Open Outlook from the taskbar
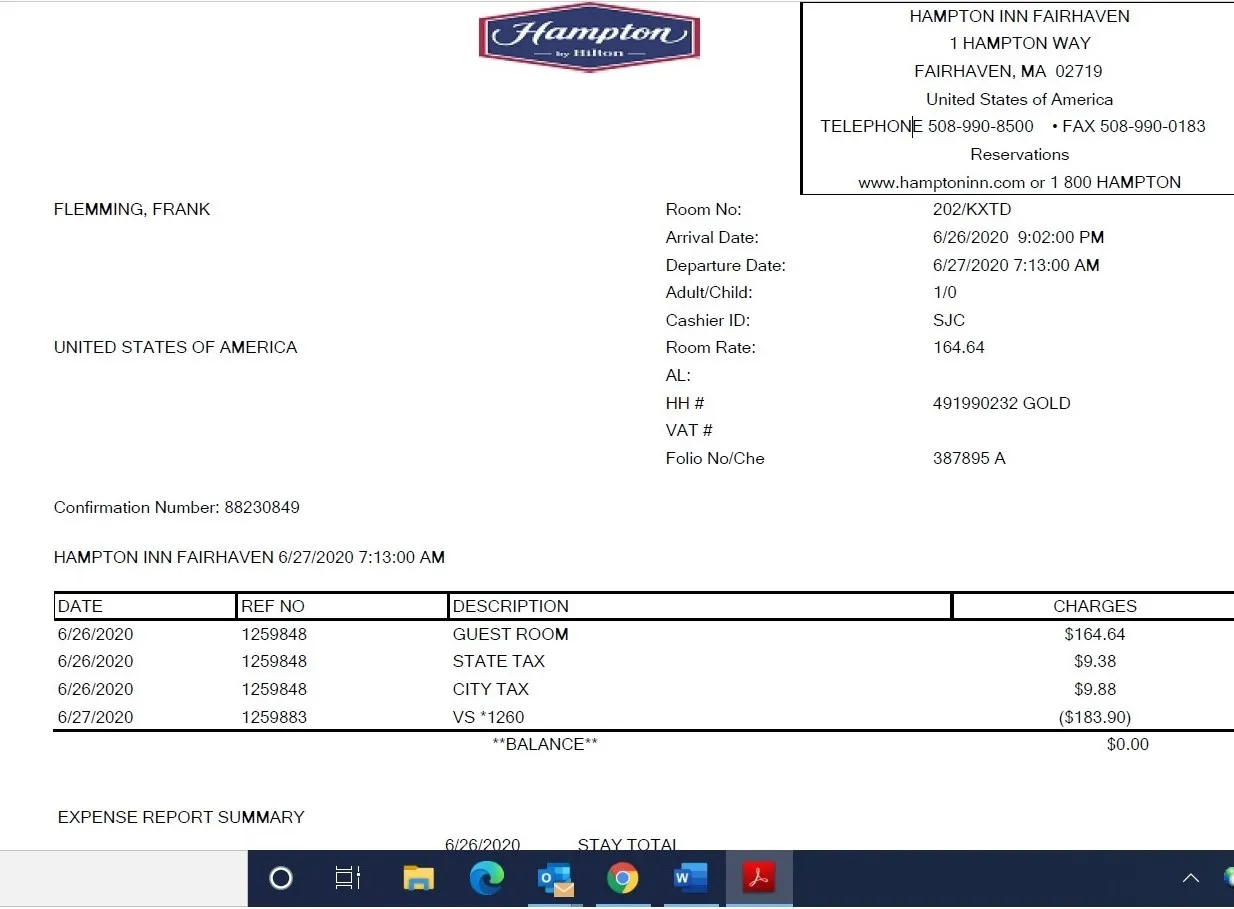This screenshot has height=909, width=1234. tap(556, 879)
